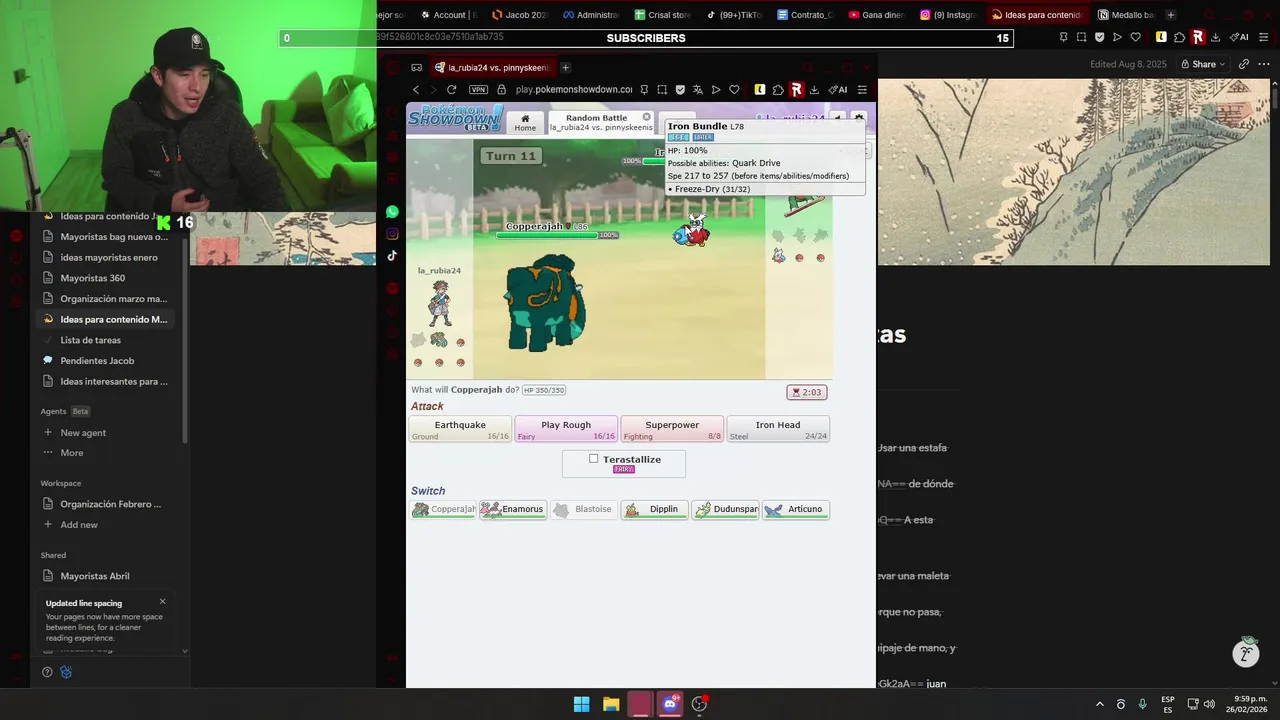The width and height of the screenshot is (1280, 720).
Task: Go back in the Showdown browser window
Action: coord(416,90)
